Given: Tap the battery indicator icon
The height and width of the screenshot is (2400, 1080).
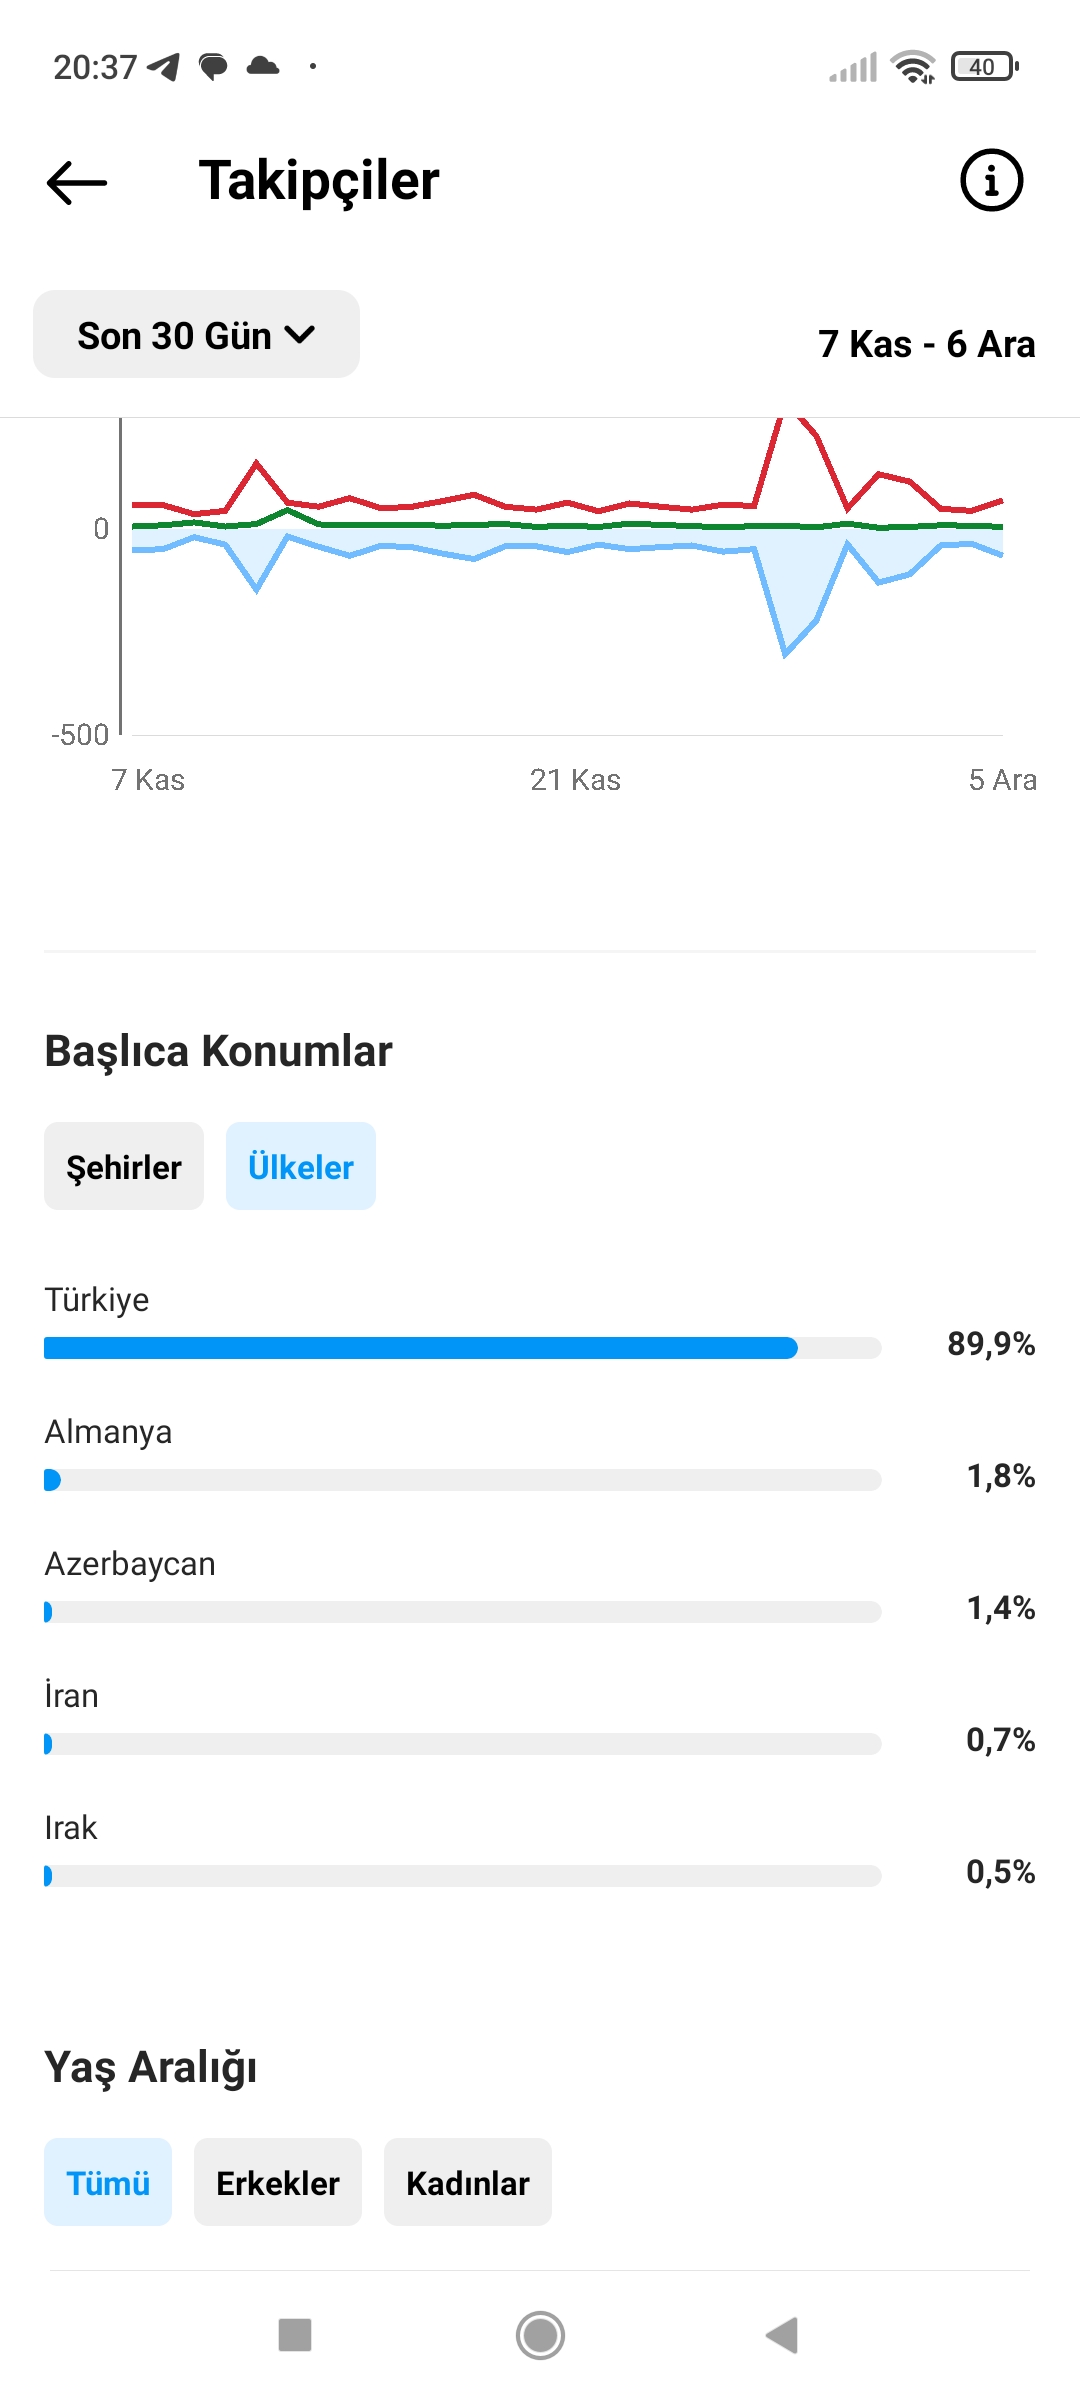Looking at the screenshot, I should click(x=985, y=67).
